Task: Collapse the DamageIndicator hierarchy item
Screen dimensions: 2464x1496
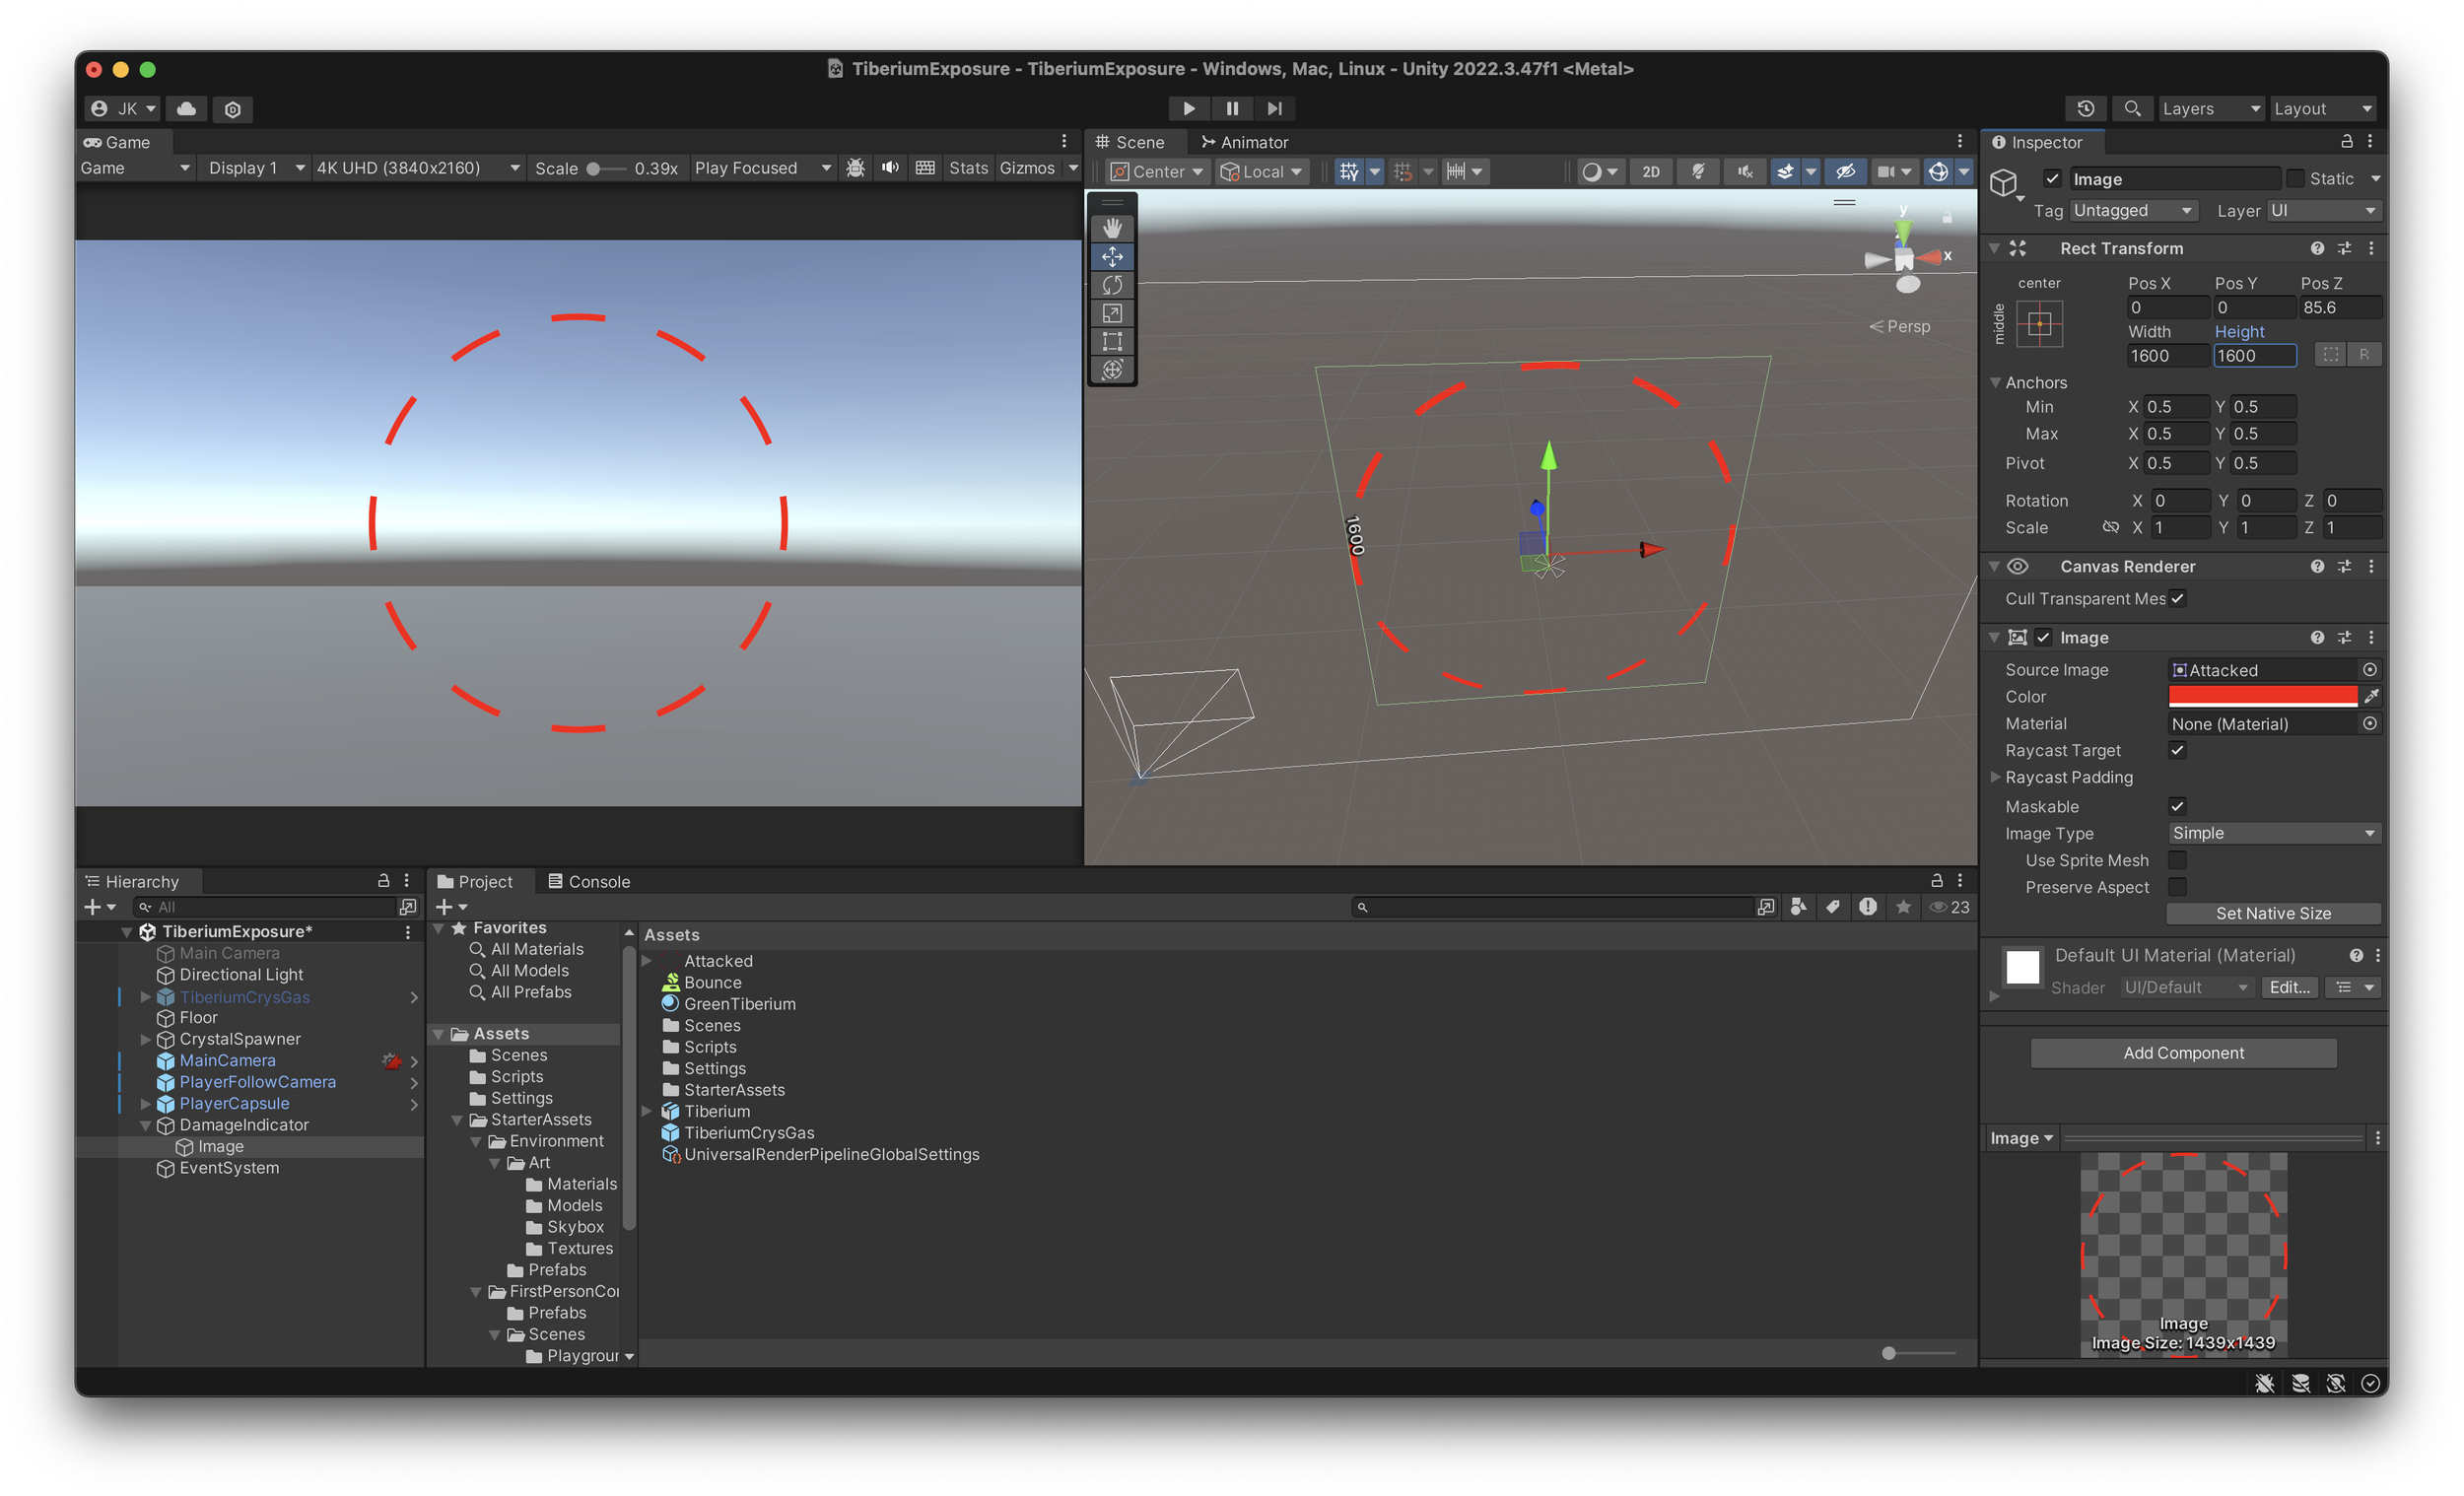Action: (x=146, y=1125)
